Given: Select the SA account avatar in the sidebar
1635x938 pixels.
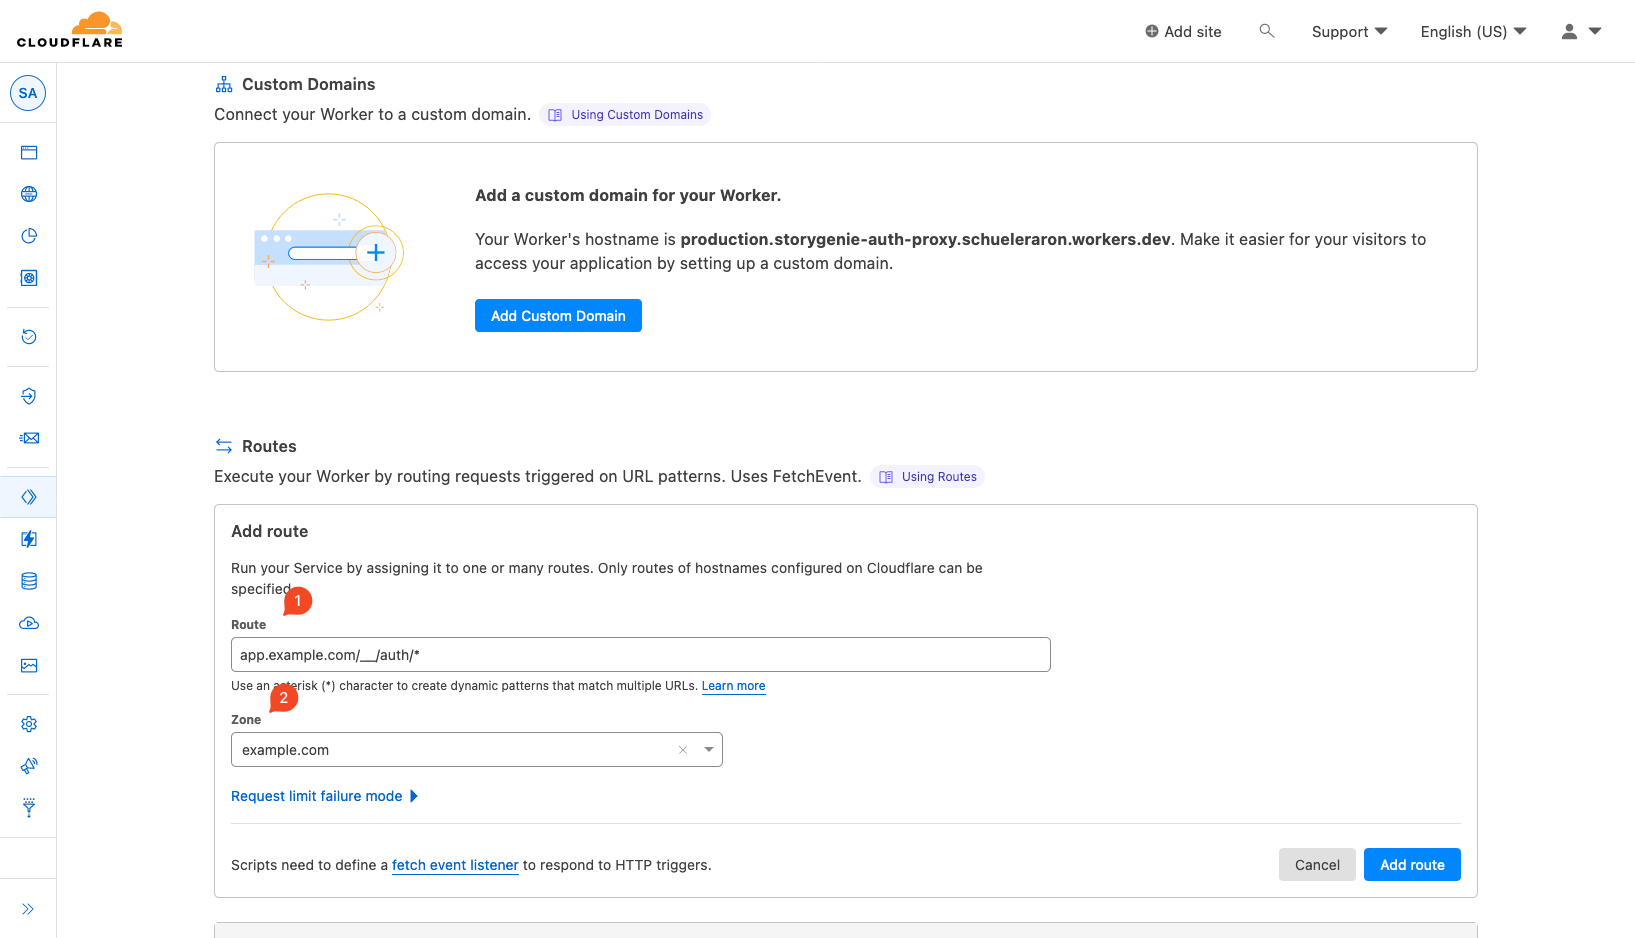Looking at the screenshot, I should pos(28,92).
